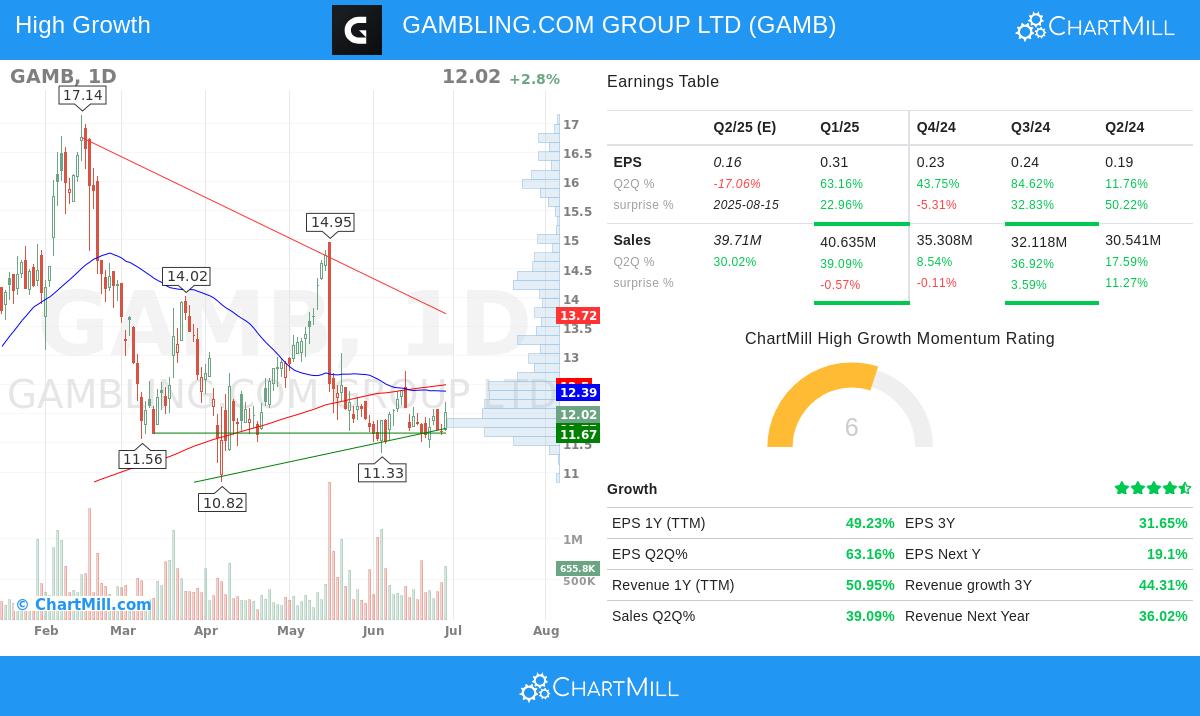This screenshot has width=1200, height=716.
Task: Click the Aug label on time axis
Action: tap(546, 631)
